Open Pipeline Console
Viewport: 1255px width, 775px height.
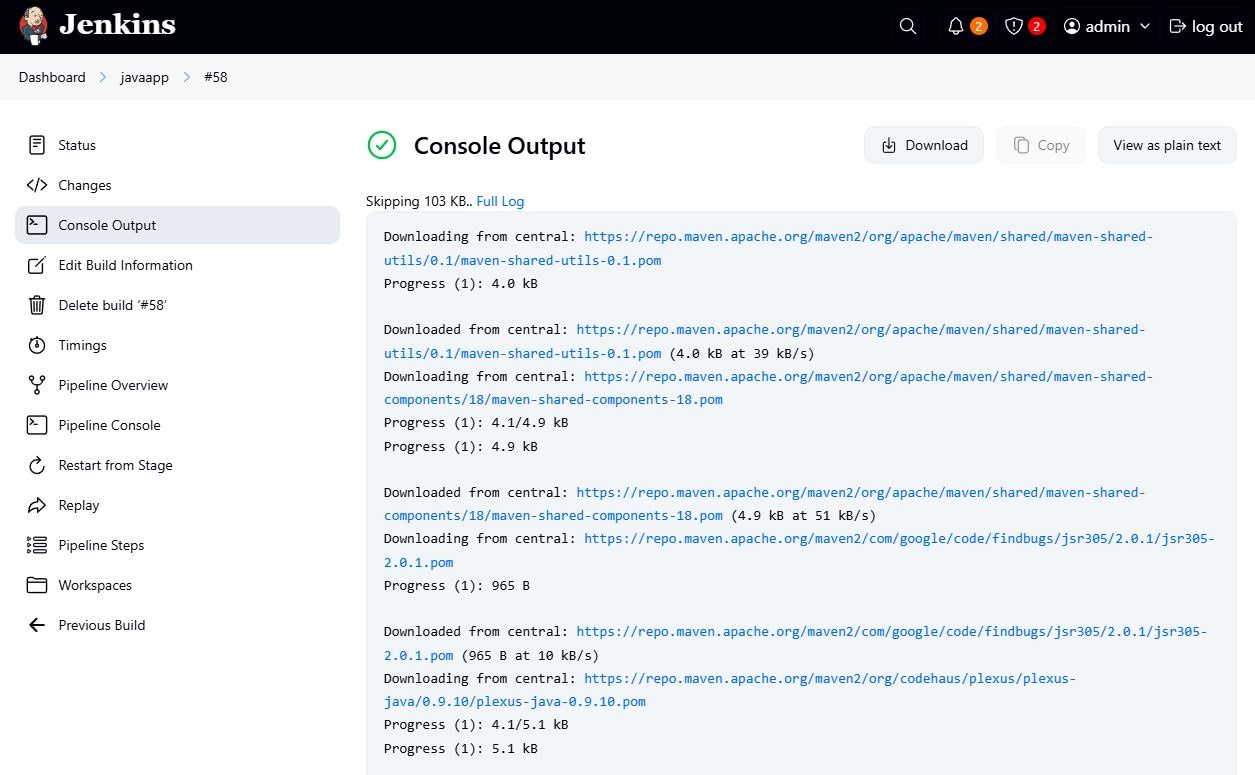pyautogui.click(x=177, y=425)
